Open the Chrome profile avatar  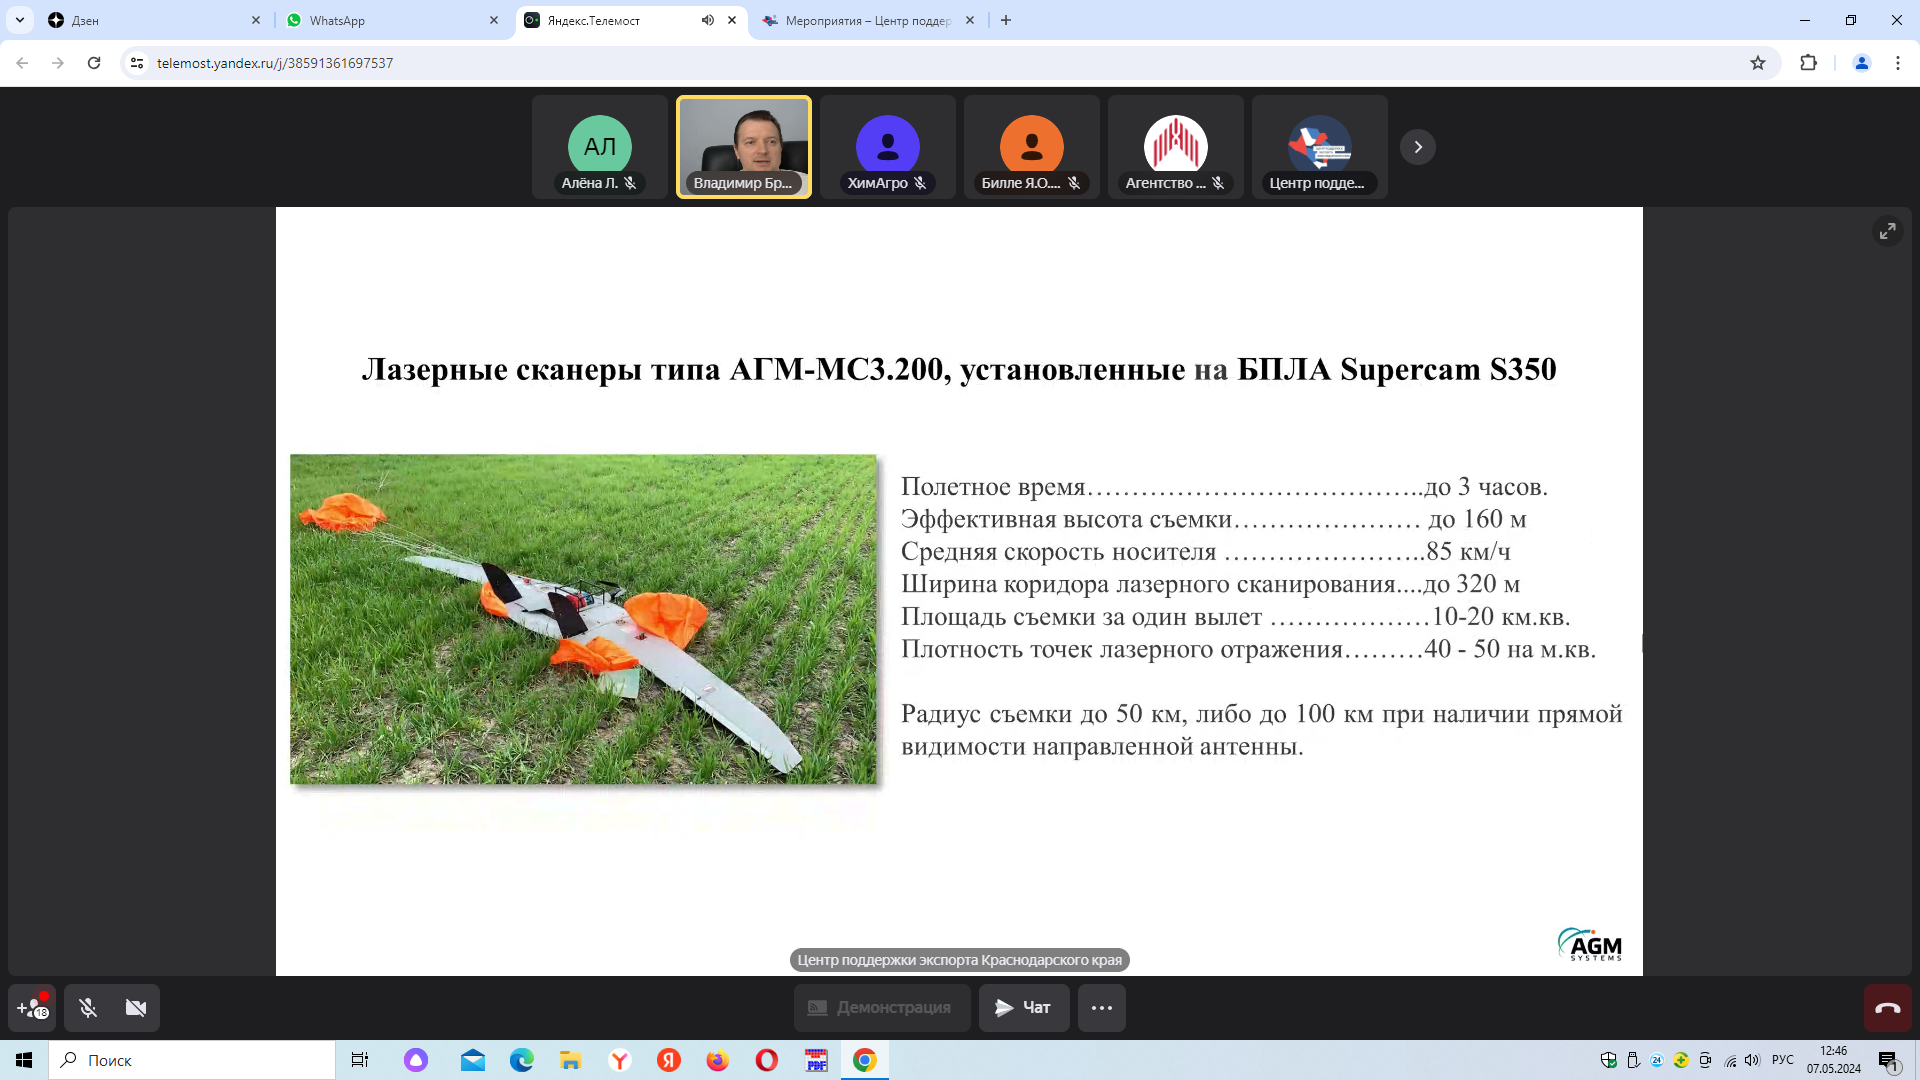point(1862,63)
